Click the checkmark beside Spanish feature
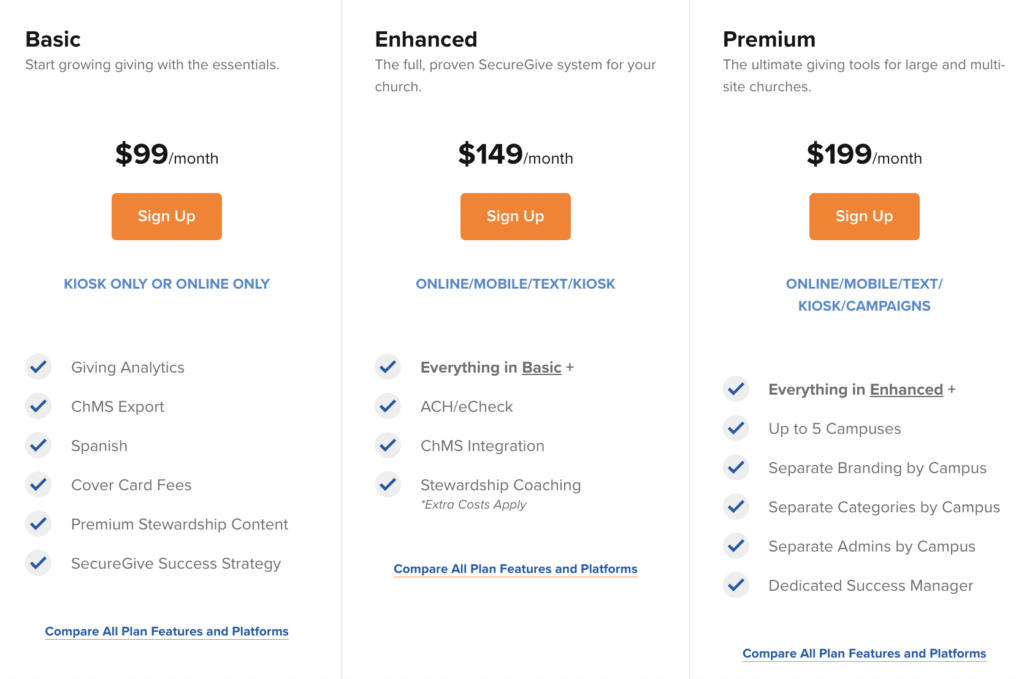The width and height of the screenshot is (1024, 679). [x=38, y=445]
